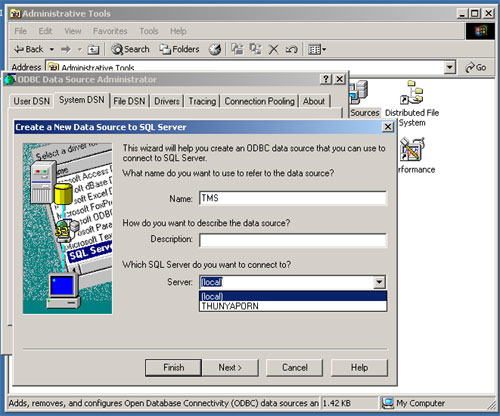Open the Help menu
The height and width of the screenshot is (416, 500).
pyautogui.click(x=178, y=31)
